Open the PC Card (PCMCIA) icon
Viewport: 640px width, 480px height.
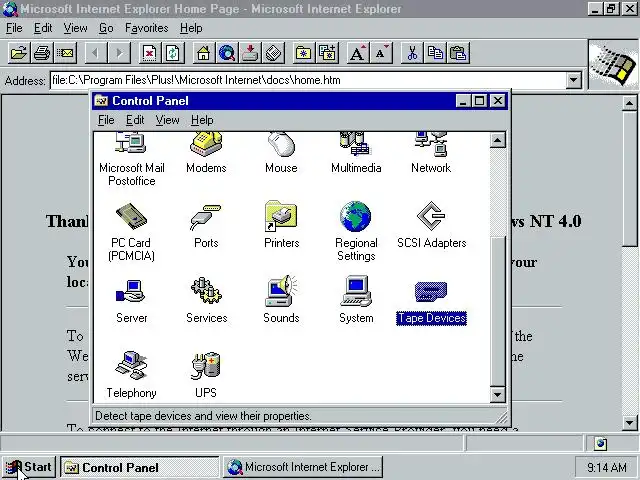[131, 231]
